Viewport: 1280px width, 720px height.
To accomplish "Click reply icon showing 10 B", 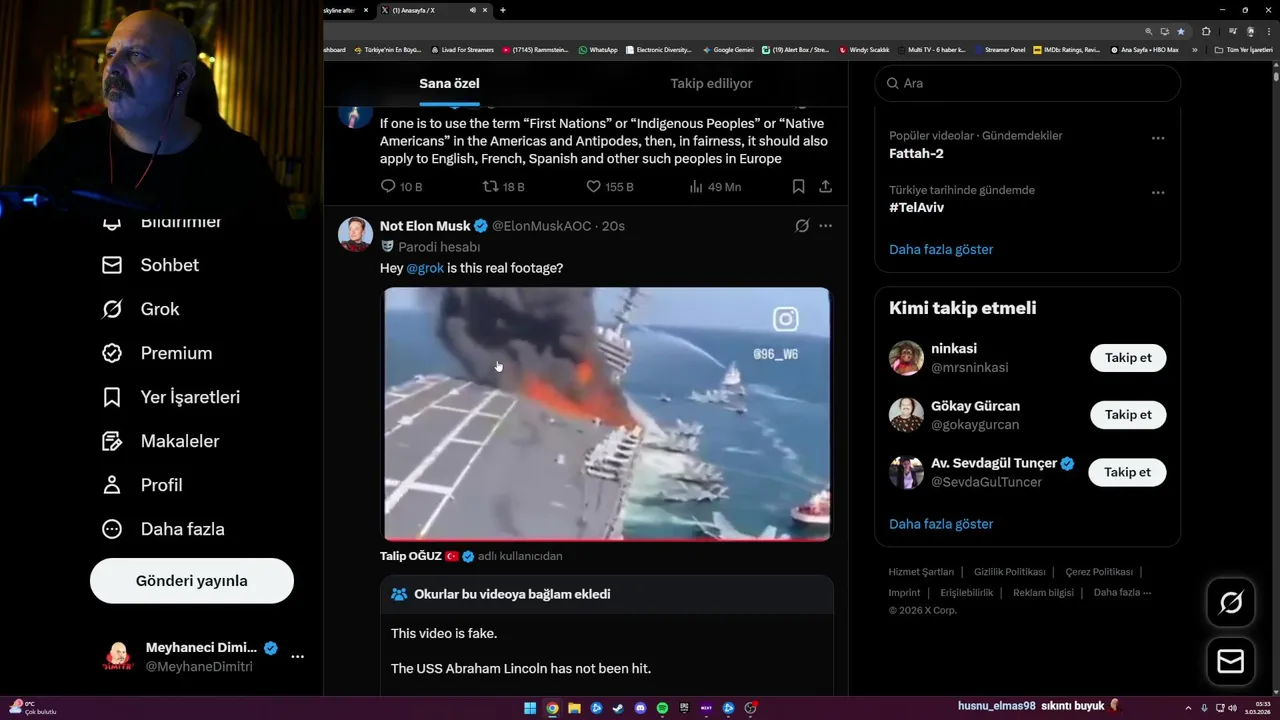I will 389,186.
